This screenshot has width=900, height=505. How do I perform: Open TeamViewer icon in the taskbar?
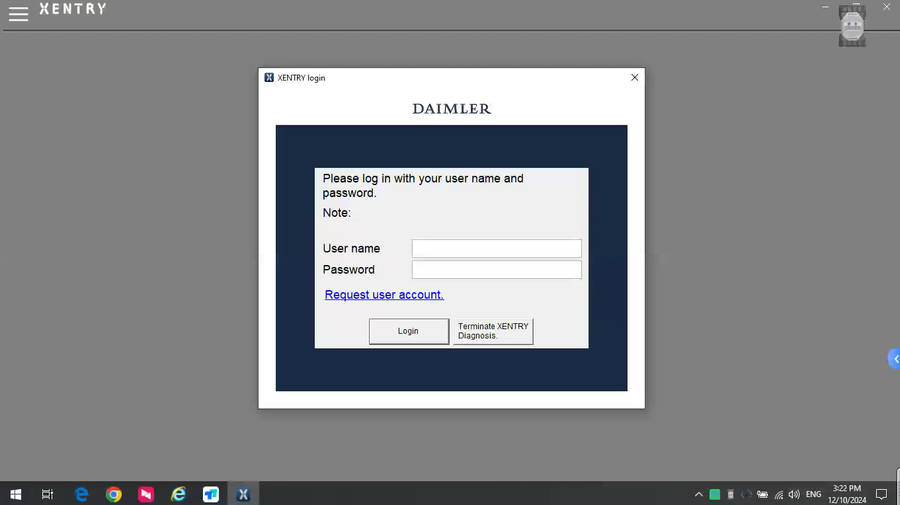tap(211, 494)
